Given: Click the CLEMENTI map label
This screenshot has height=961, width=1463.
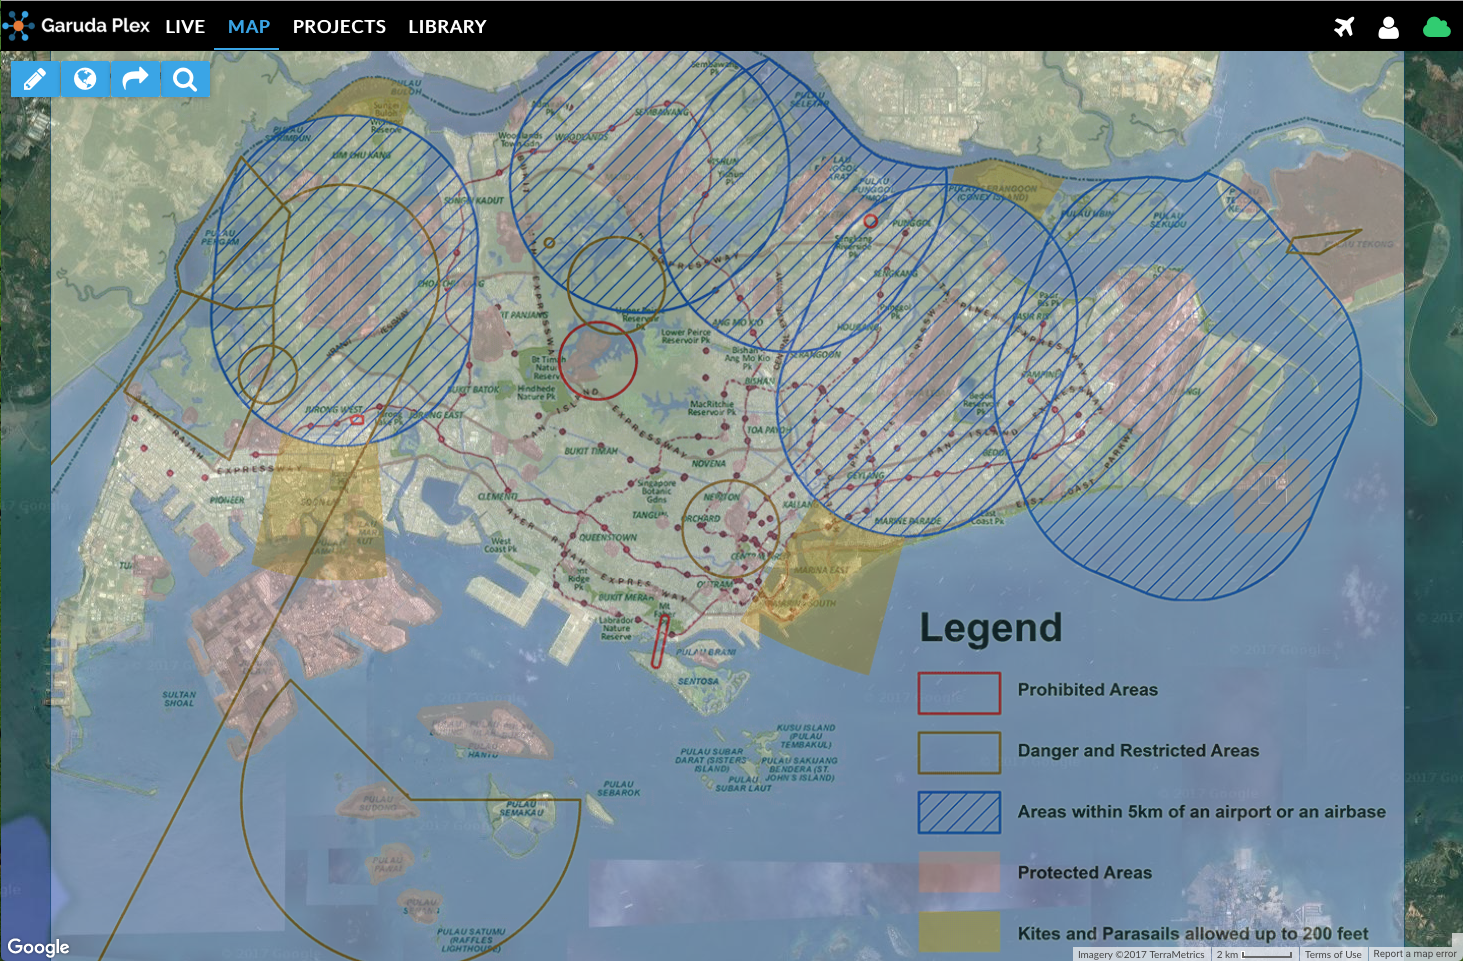Looking at the screenshot, I should coord(497,496).
